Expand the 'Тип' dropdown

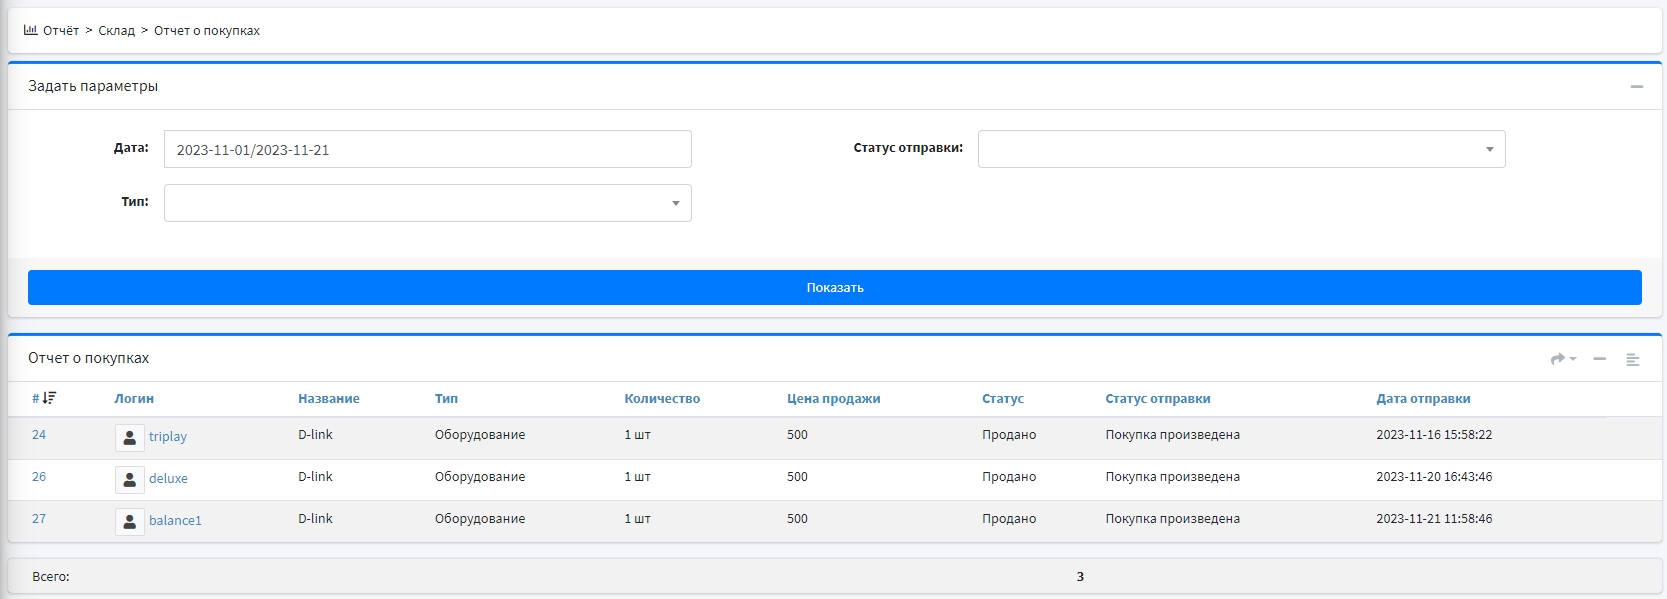tap(427, 203)
